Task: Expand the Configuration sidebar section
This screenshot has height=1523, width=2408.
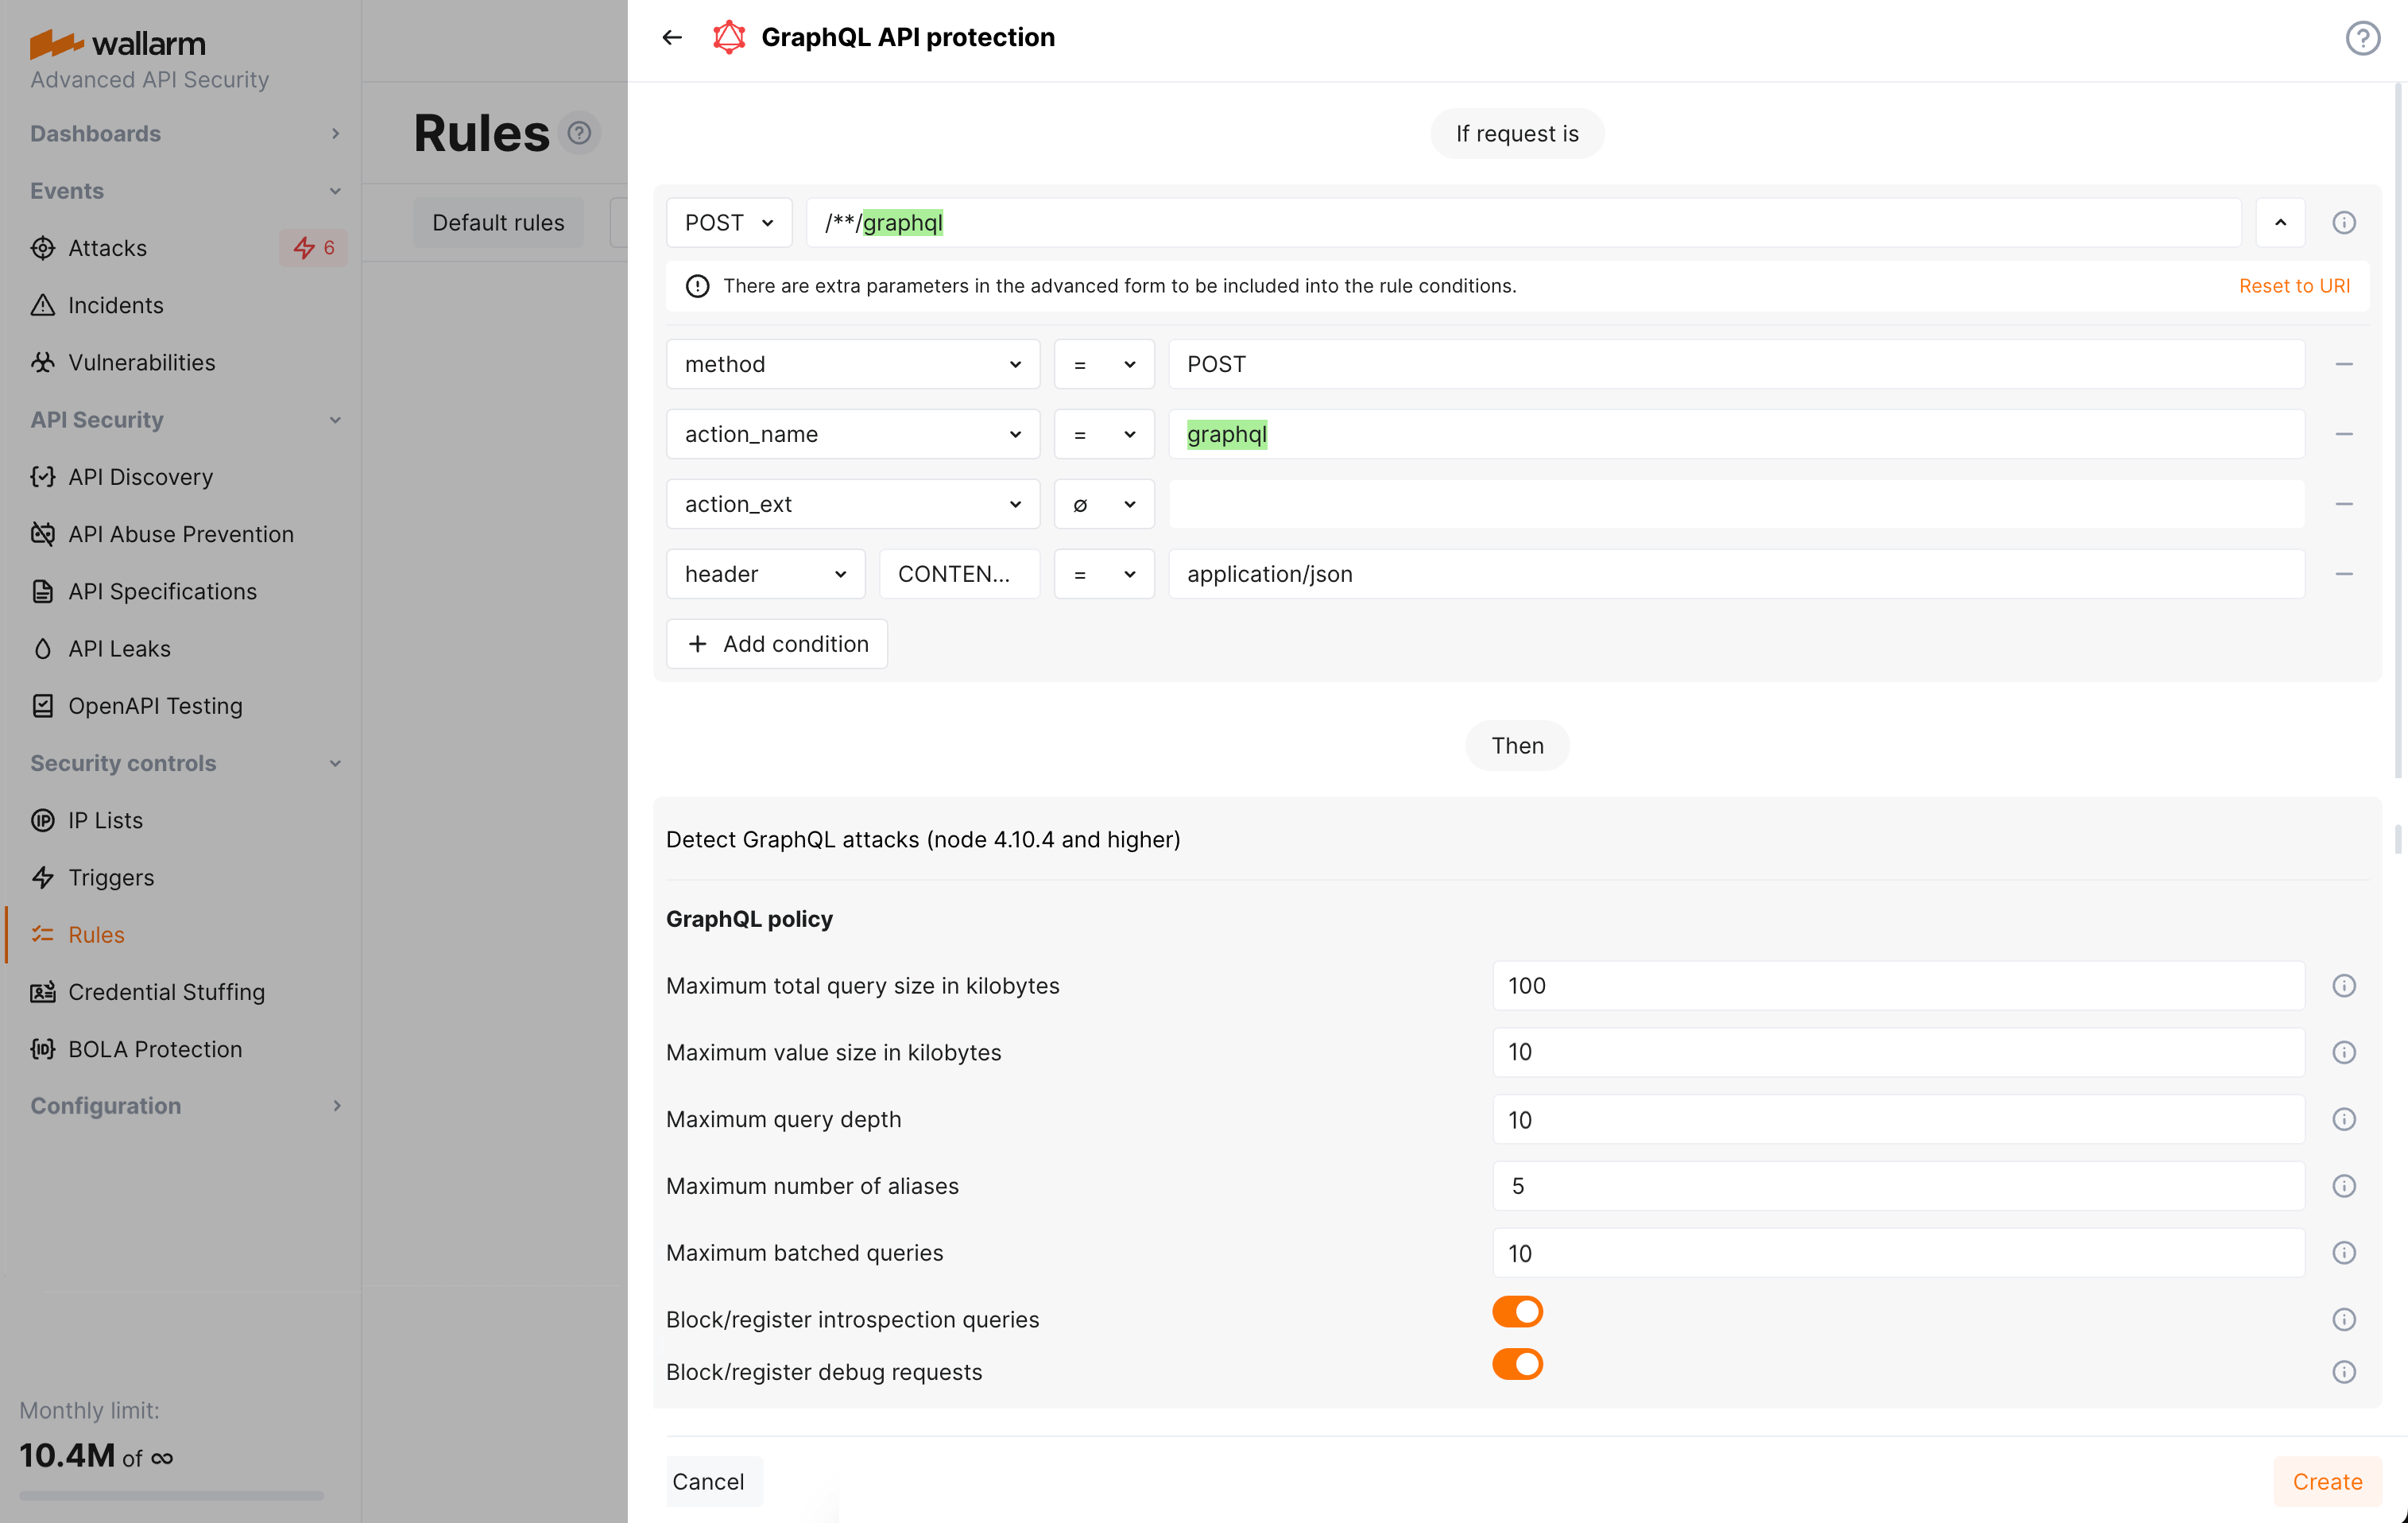Action: 106,1105
